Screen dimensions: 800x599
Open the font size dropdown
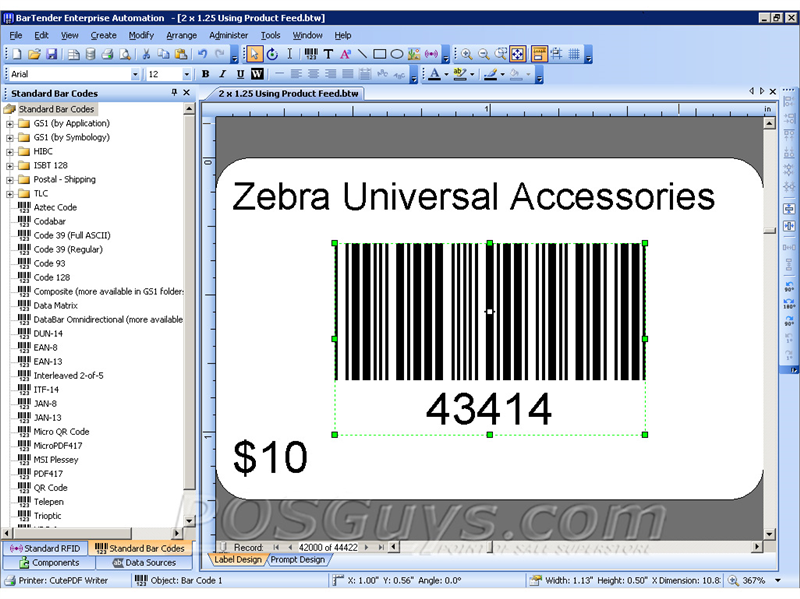pyautogui.click(x=186, y=74)
